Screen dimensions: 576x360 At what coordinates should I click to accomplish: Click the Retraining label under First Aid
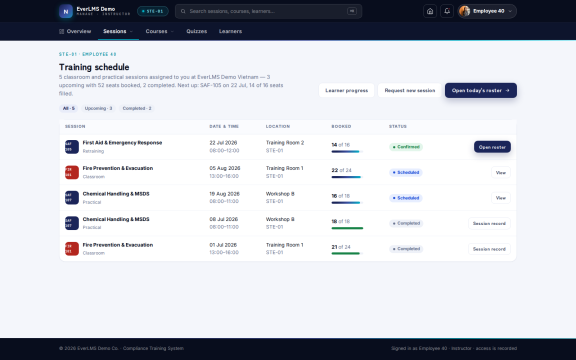(93, 151)
